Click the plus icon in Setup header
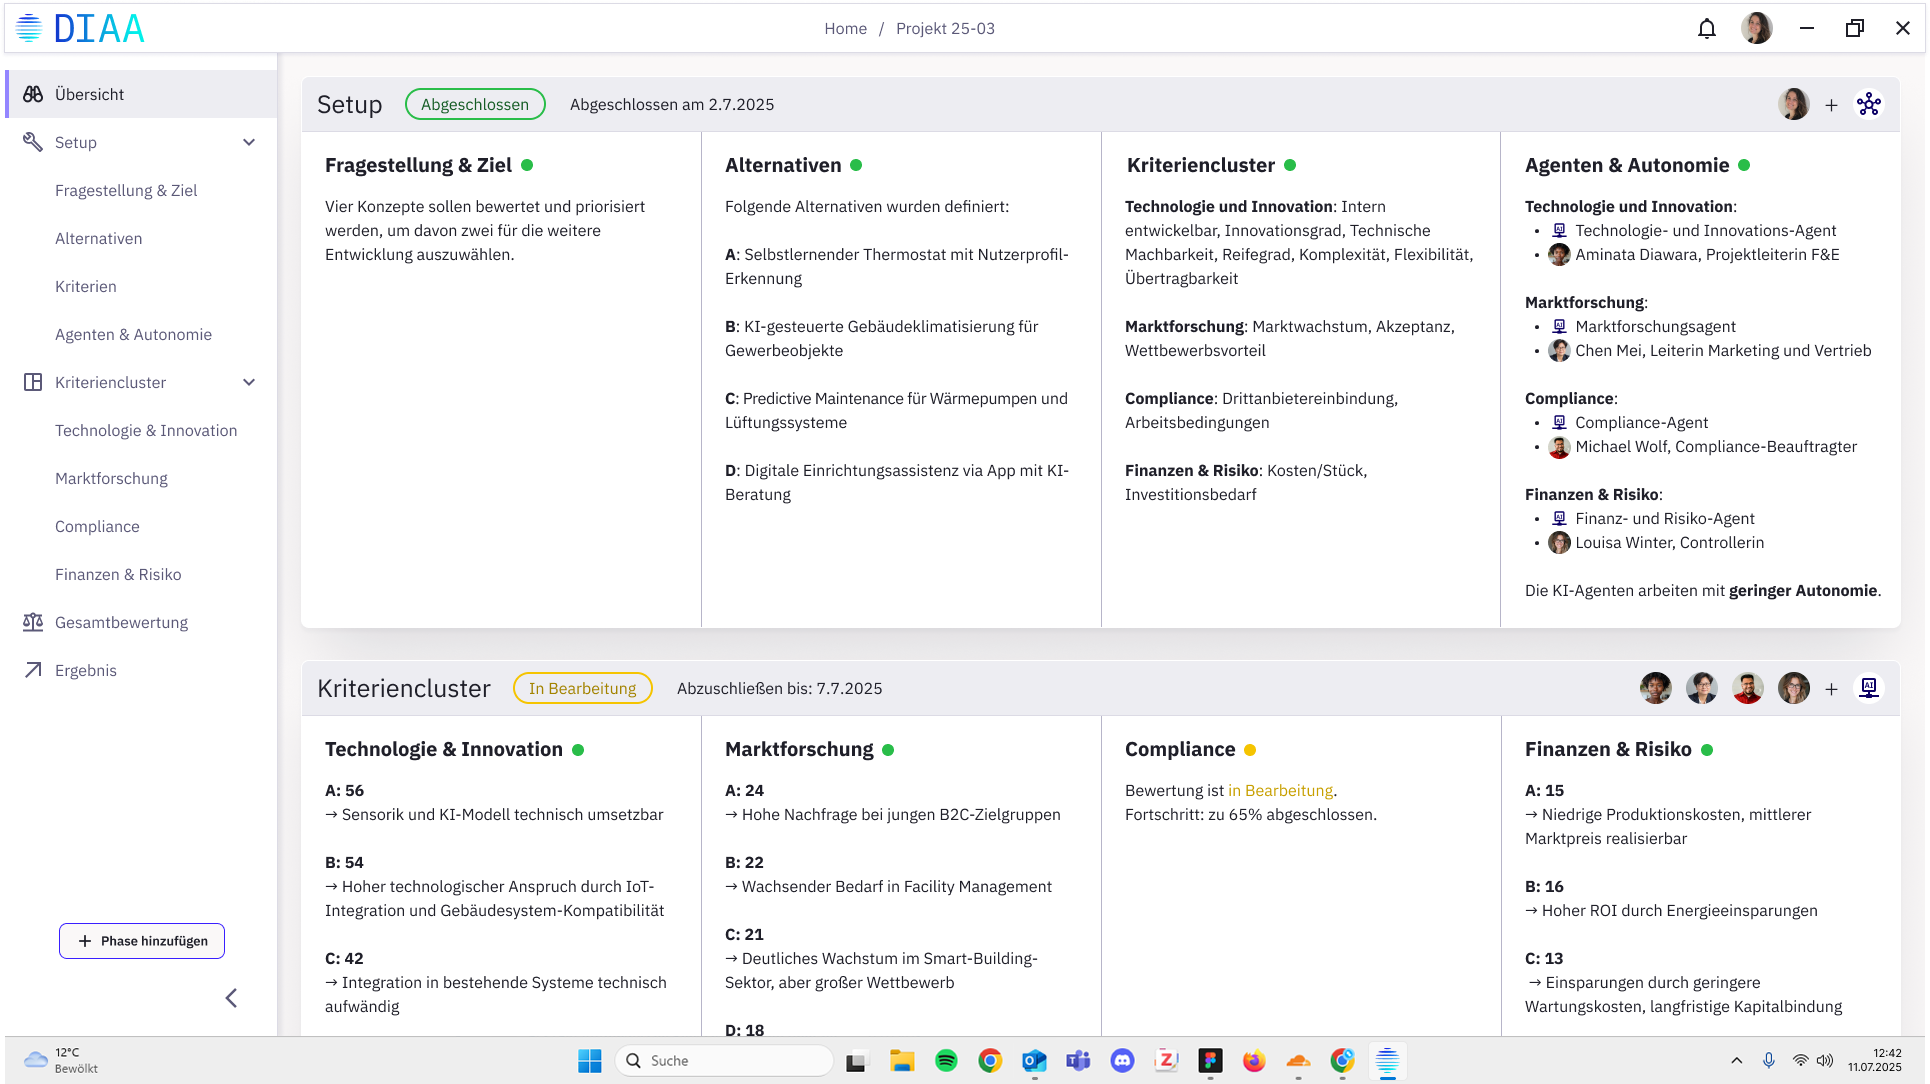 1831,105
